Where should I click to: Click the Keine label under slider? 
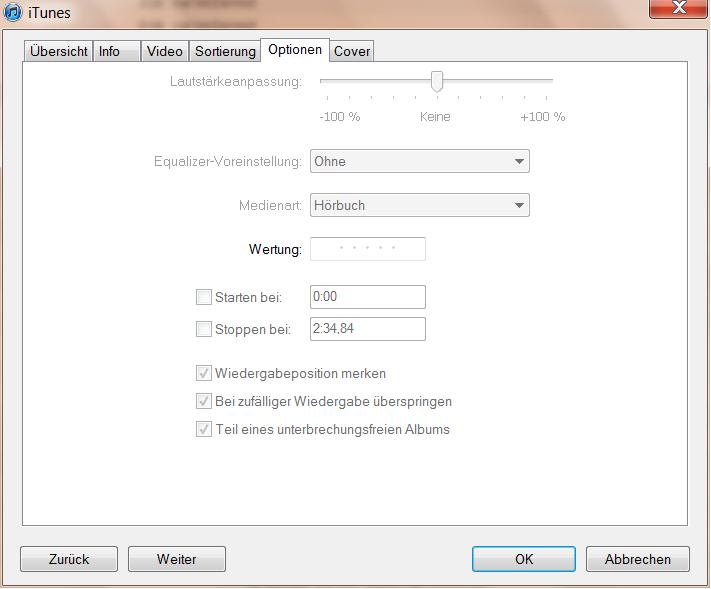pos(435,117)
